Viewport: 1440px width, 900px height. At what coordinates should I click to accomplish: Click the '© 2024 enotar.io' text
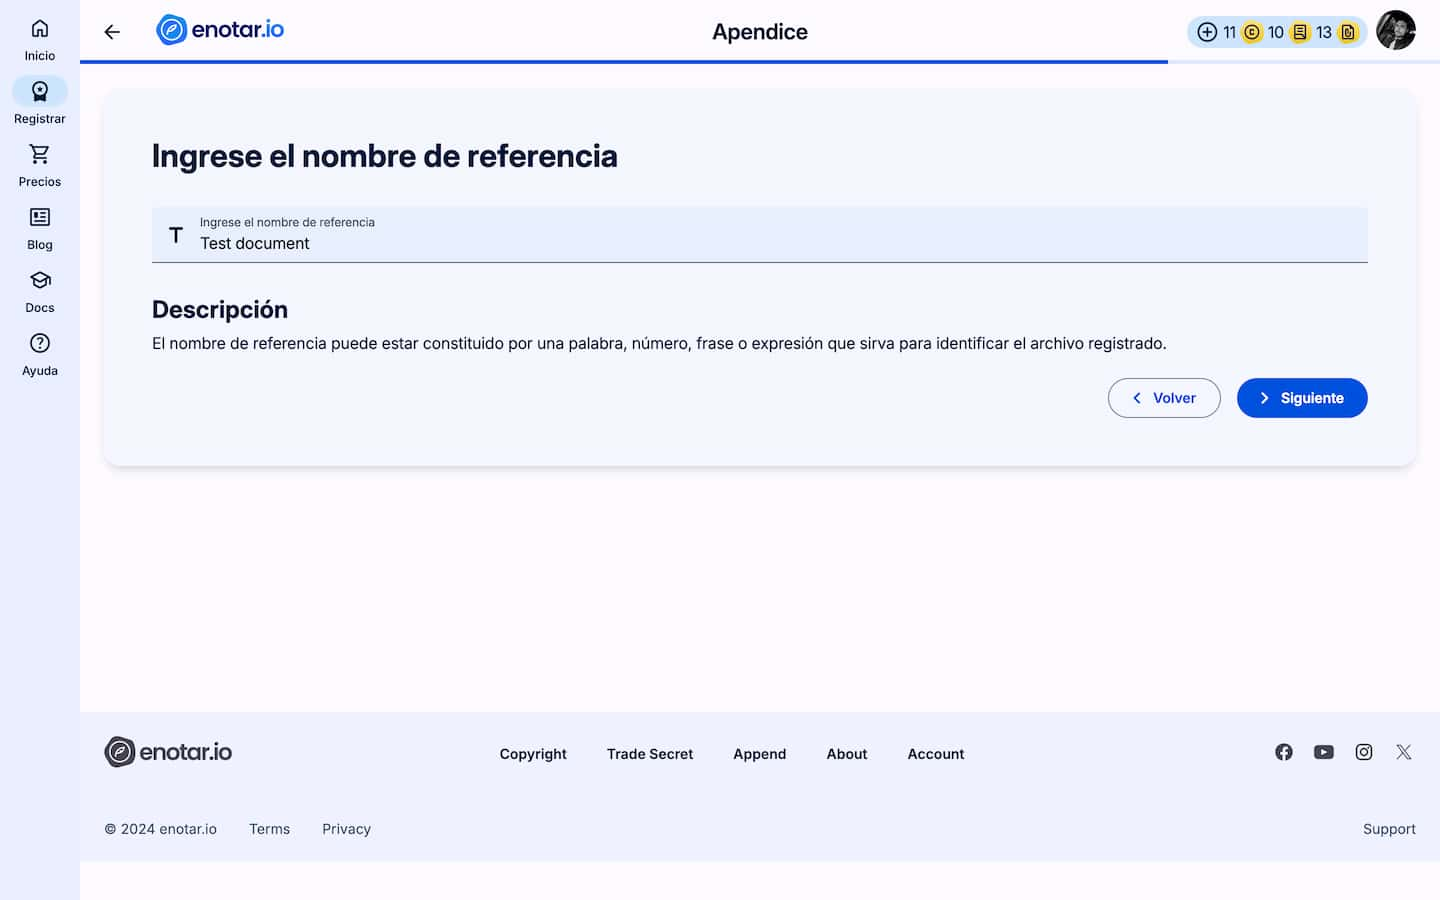161,829
